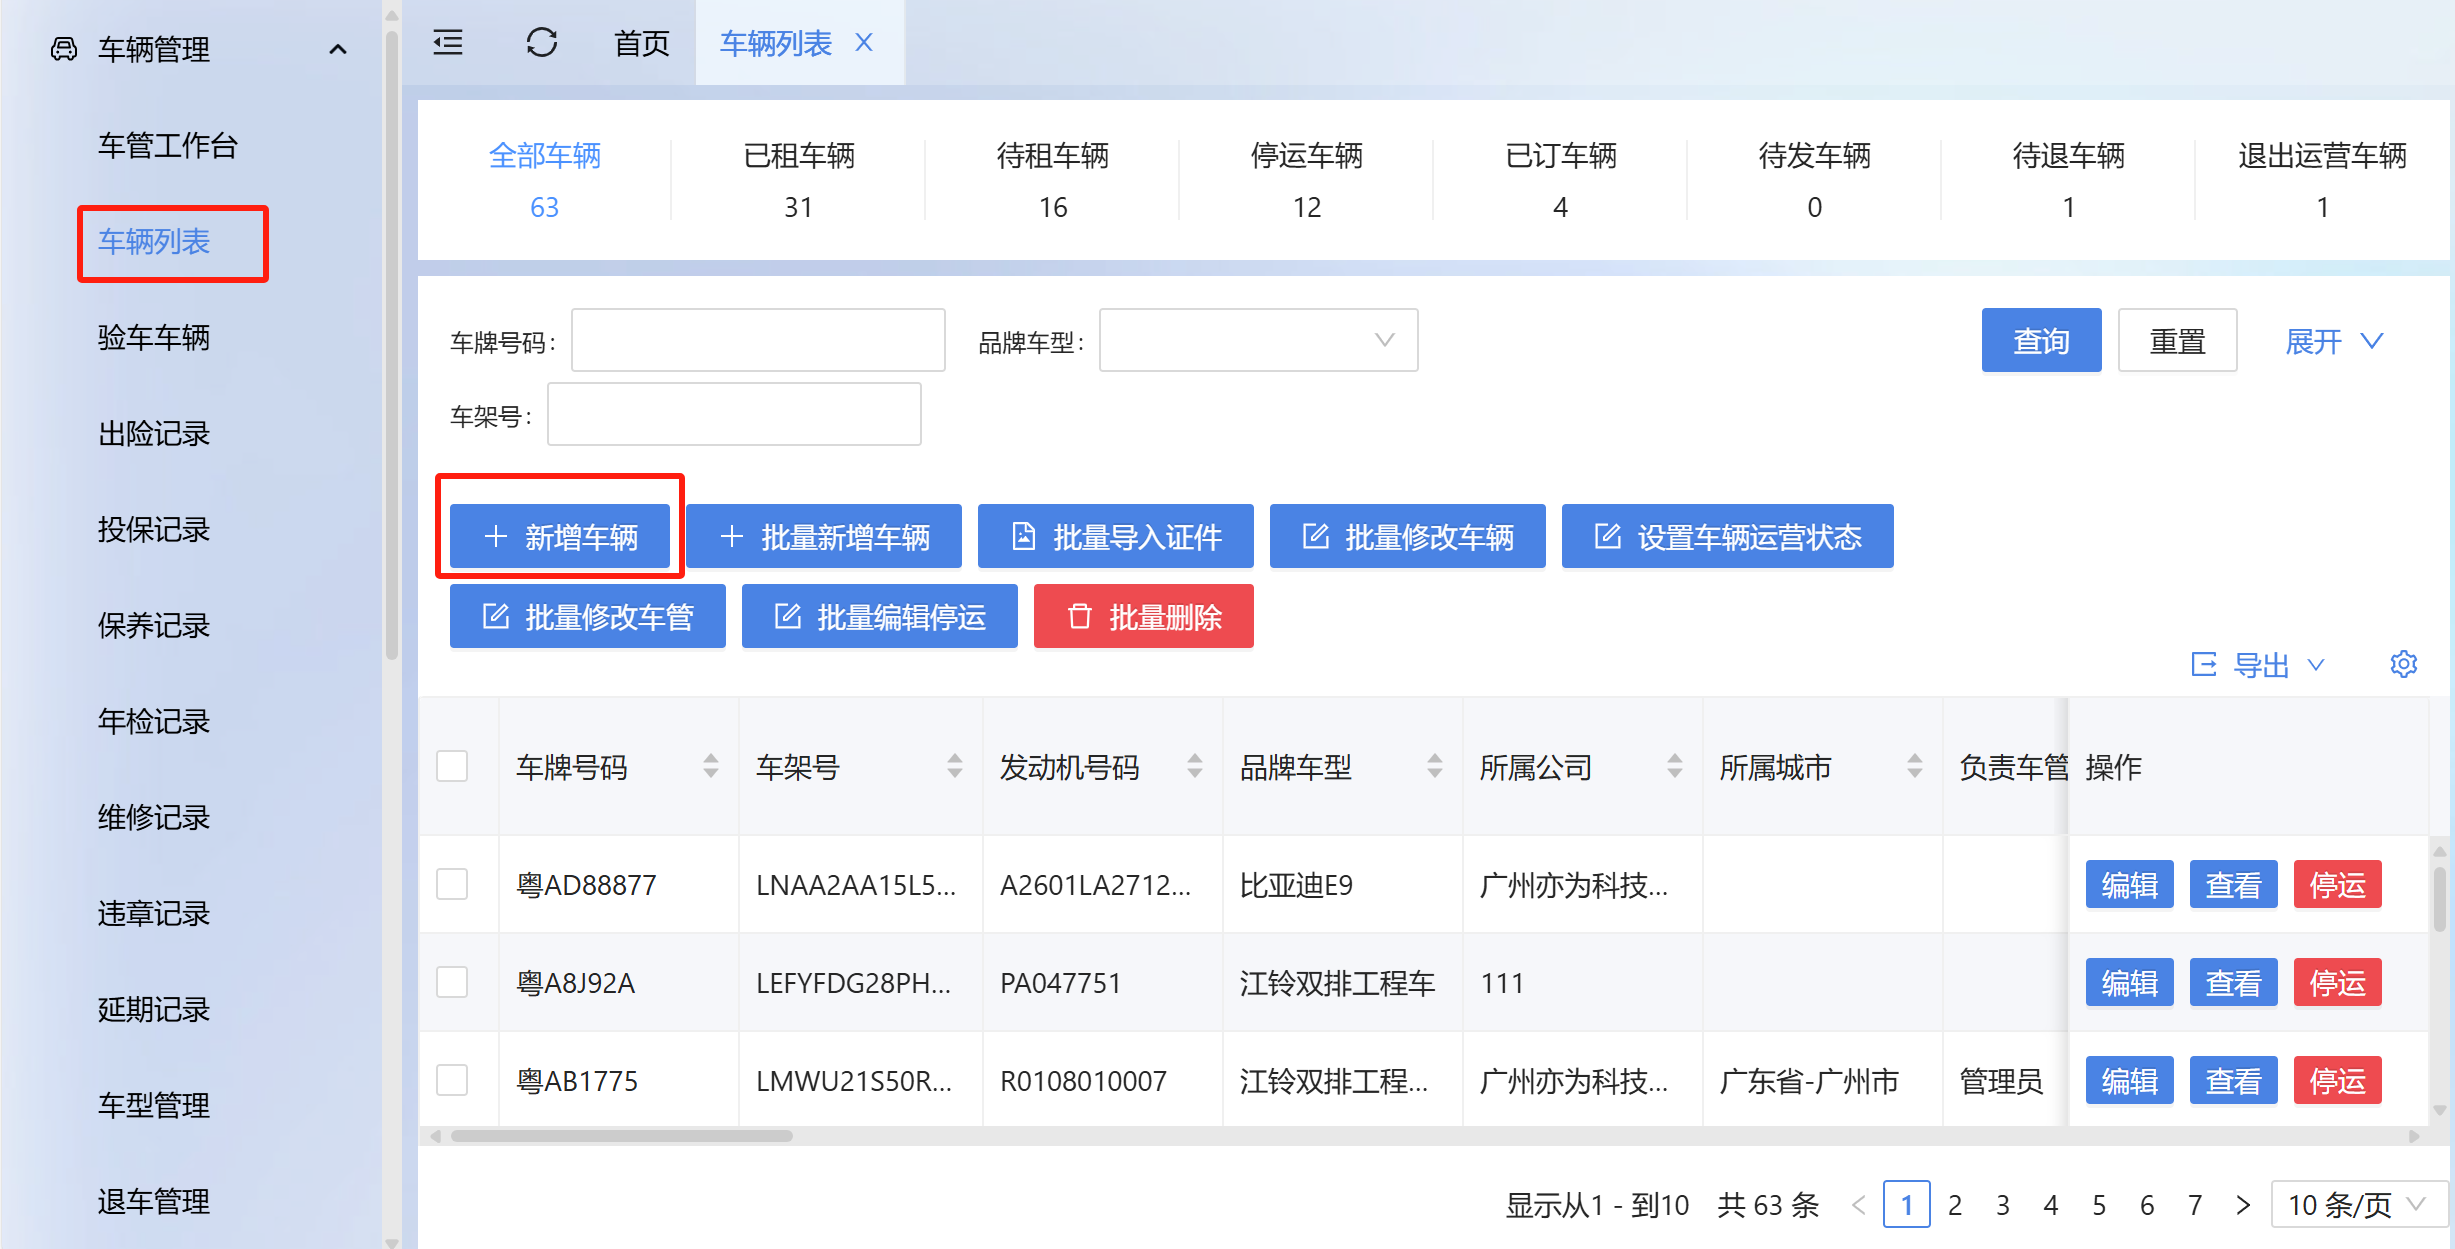Focus the 车牌号码 input field
Image resolution: width=2455 pixels, height=1249 pixels.
coord(757,341)
